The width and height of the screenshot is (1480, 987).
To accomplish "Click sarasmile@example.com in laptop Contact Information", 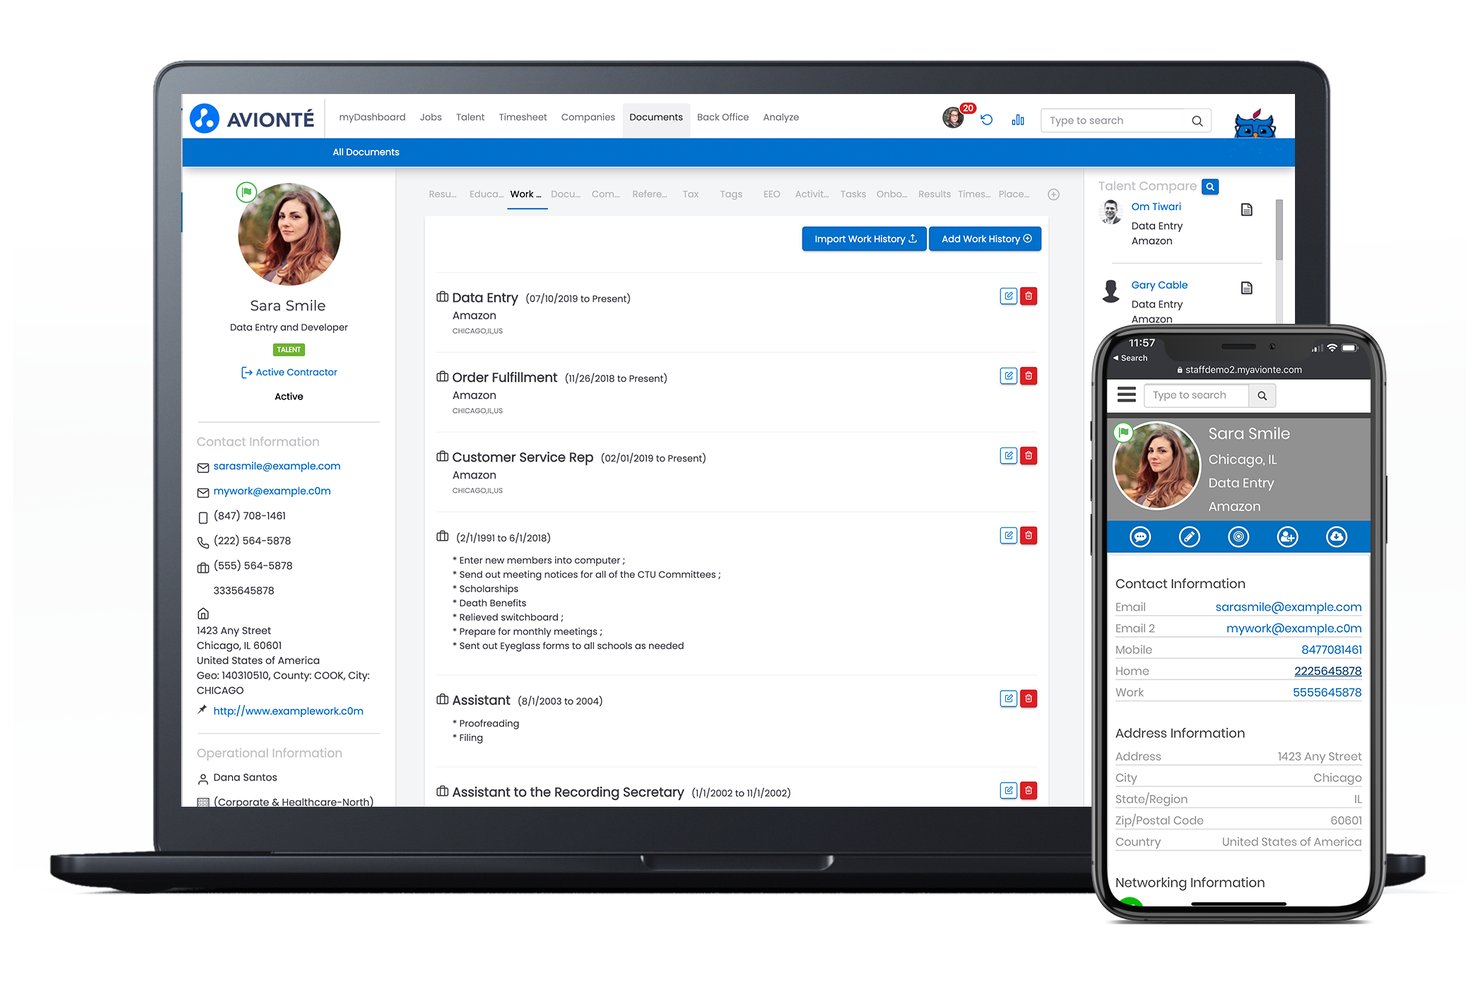I will tap(277, 467).
